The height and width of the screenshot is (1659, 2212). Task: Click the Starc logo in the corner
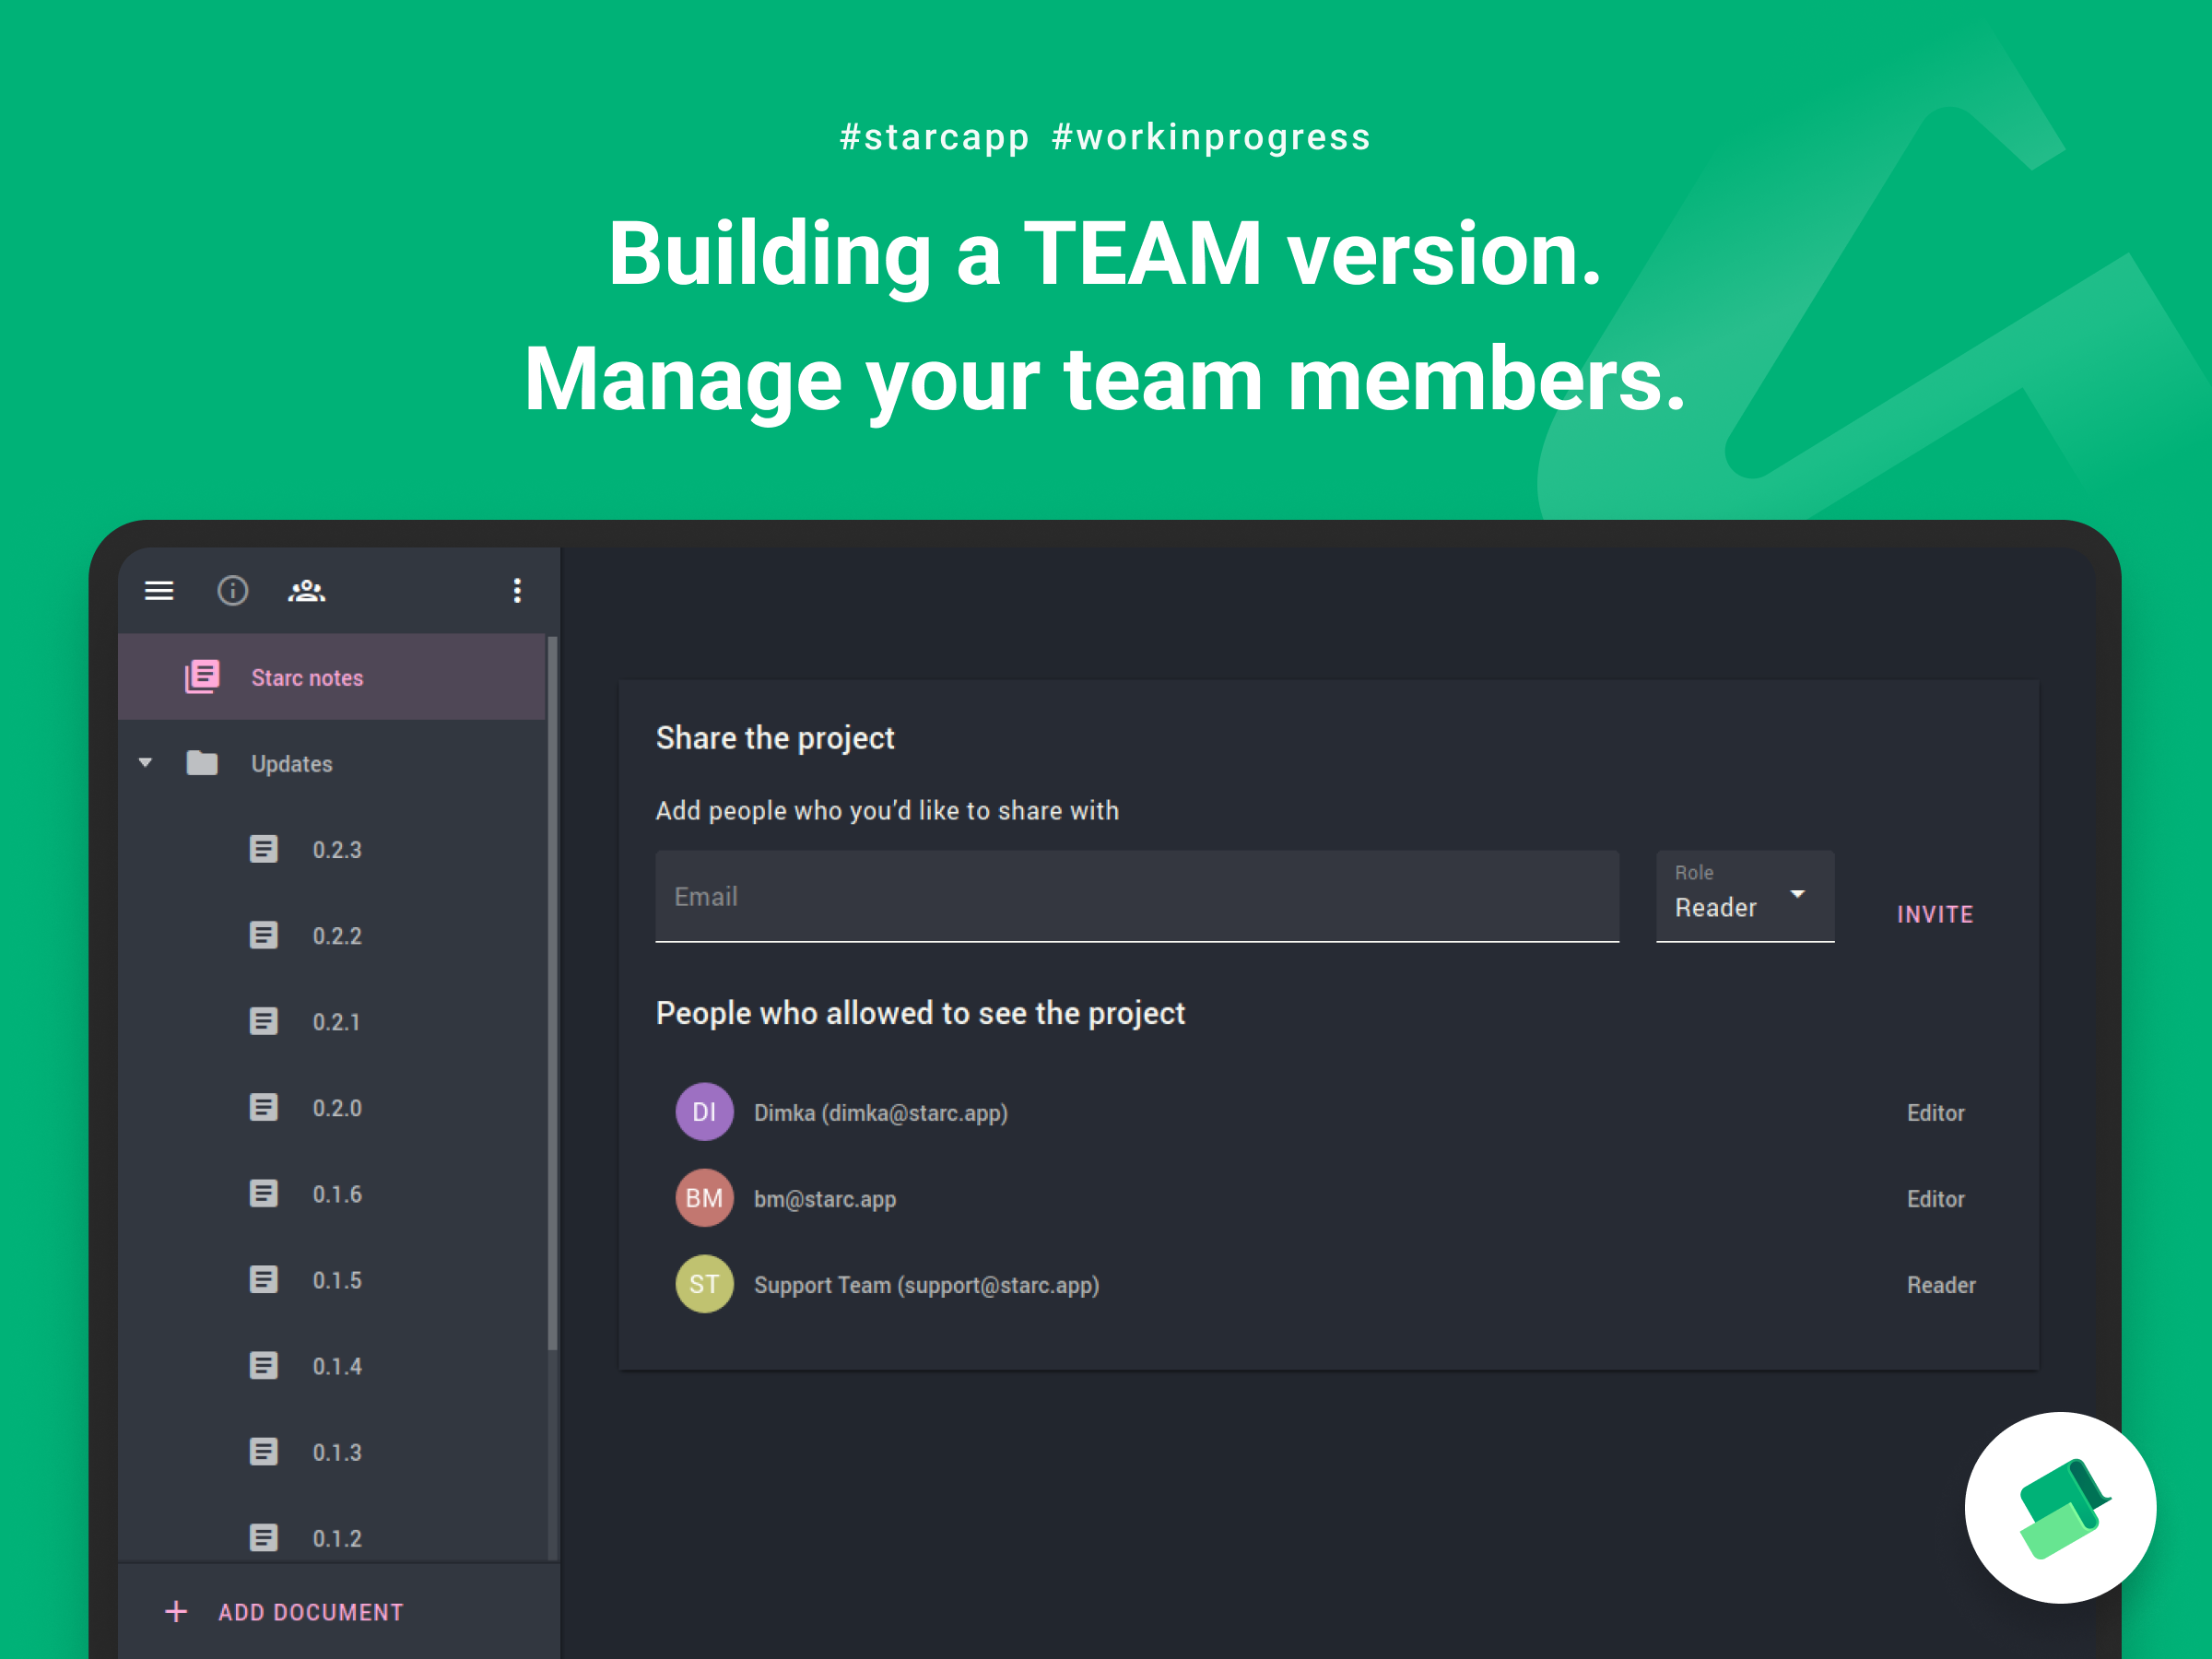[2060, 1507]
